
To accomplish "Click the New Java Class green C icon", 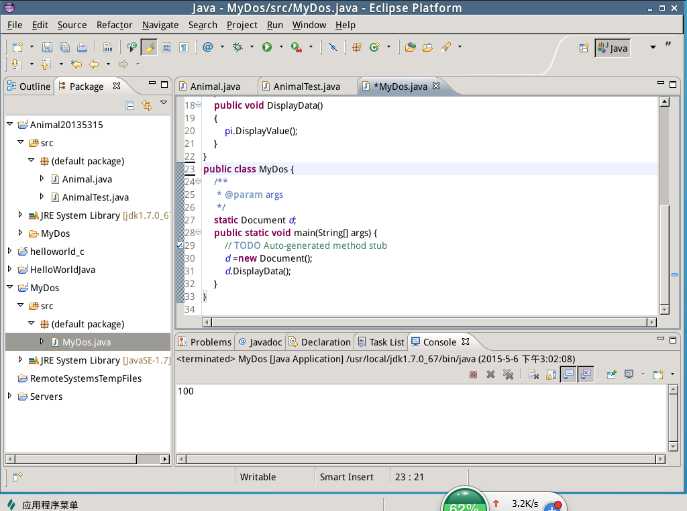I will coord(374,47).
